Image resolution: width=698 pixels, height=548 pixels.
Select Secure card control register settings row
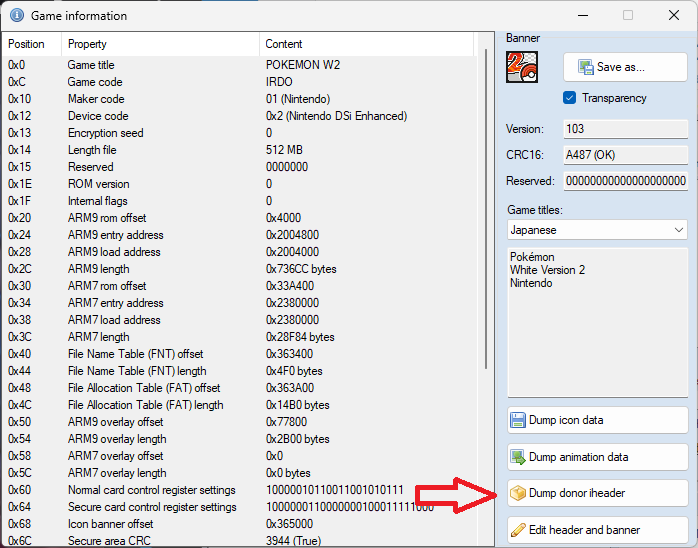[238, 507]
